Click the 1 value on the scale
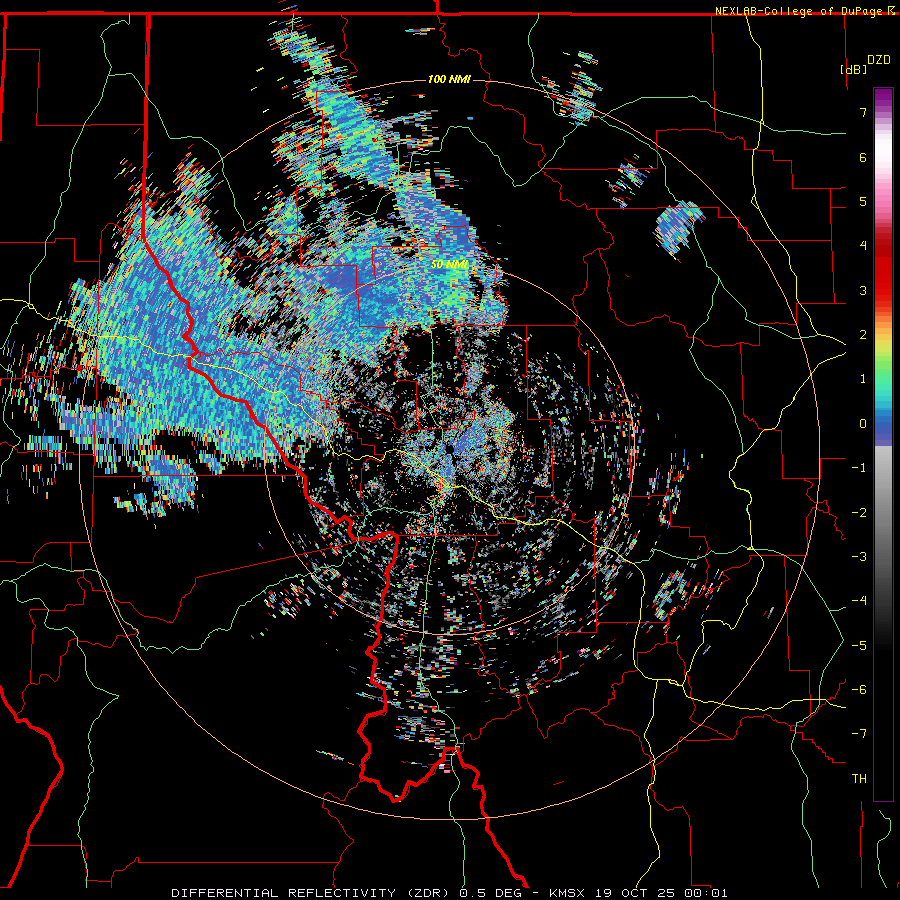The height and width of the screenshot is (900, 900). pos(863,379)
